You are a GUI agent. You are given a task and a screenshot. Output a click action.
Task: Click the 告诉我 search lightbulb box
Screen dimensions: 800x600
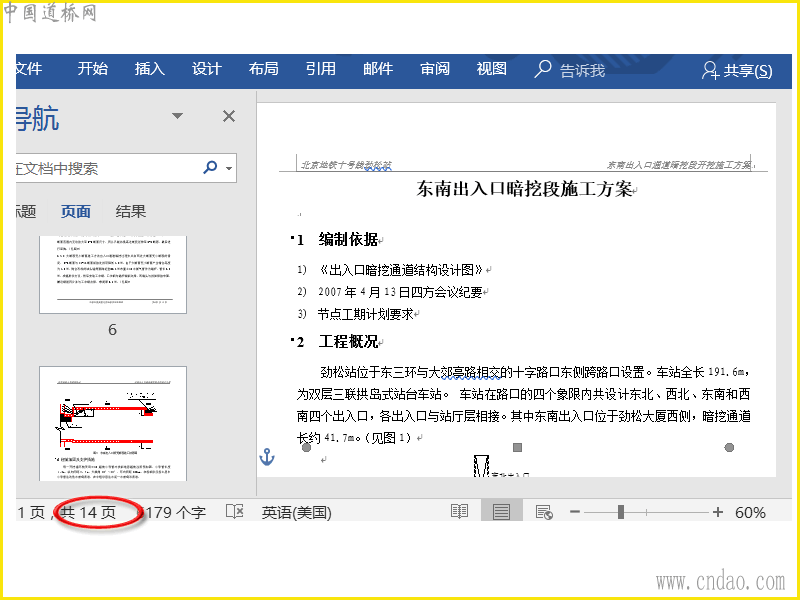(569, 70)
